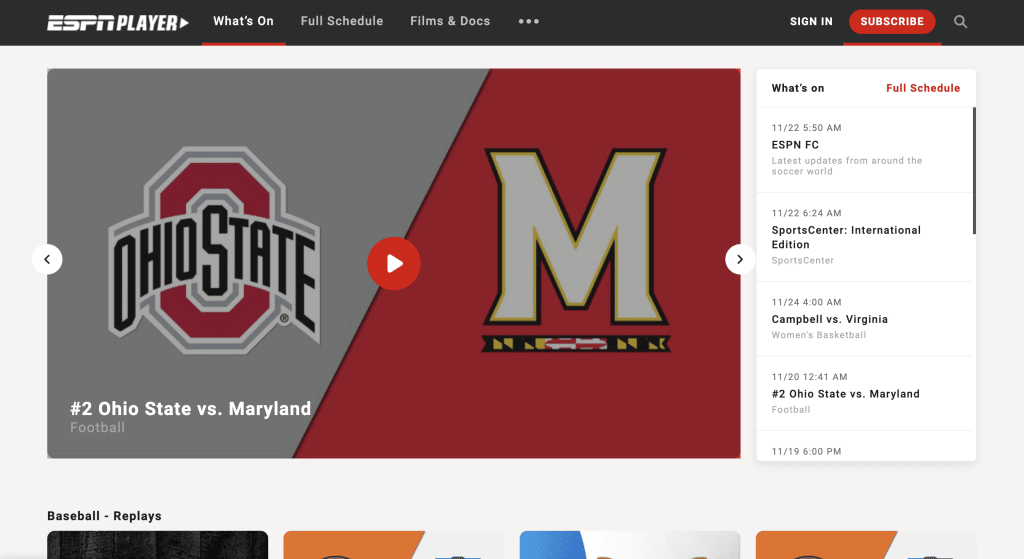Click the Sign In link
The image size is (1024, 559).
click(811, 22)
